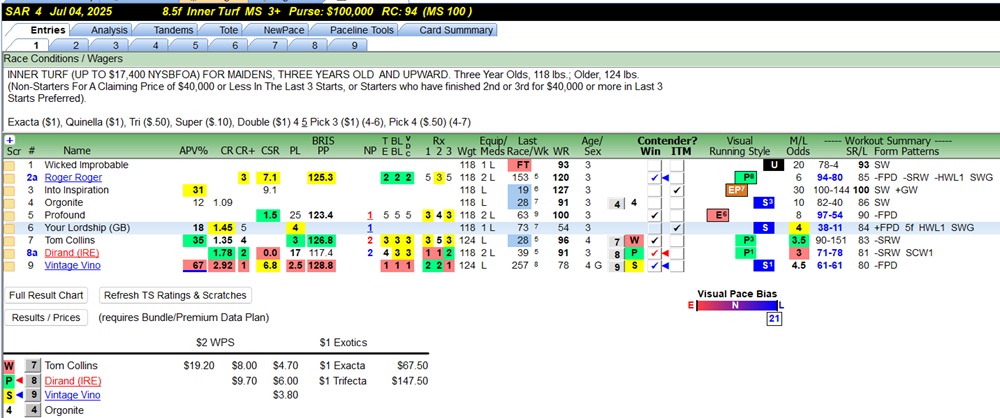Open Vintage Vino link in the results panel
Screen dimensions: 1000x418
point(73,396)
